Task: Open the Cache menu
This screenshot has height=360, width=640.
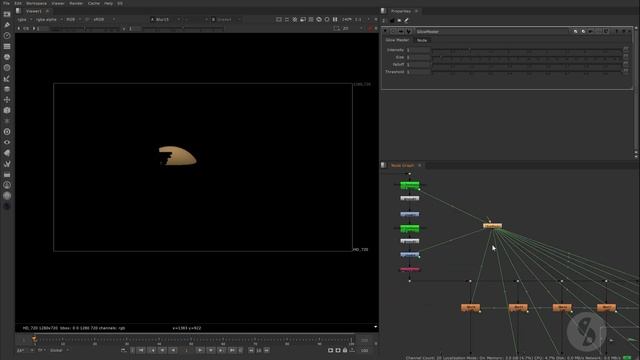Action: tap(94, 3)
